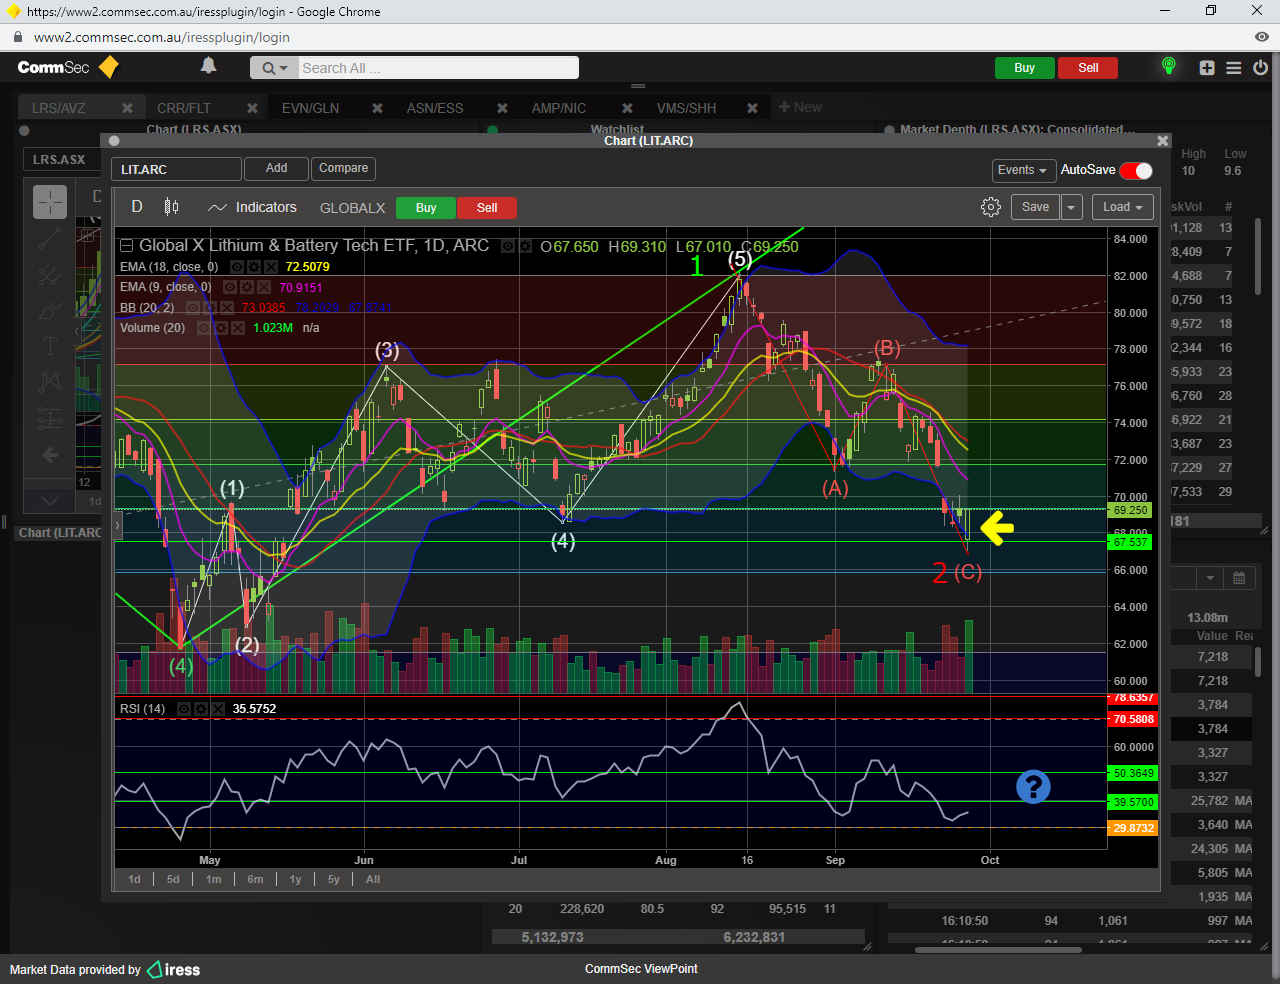Screen dimensions: 1280x984
Task: Switch to the EVN/GLN tab
Action: coord(310,108)
